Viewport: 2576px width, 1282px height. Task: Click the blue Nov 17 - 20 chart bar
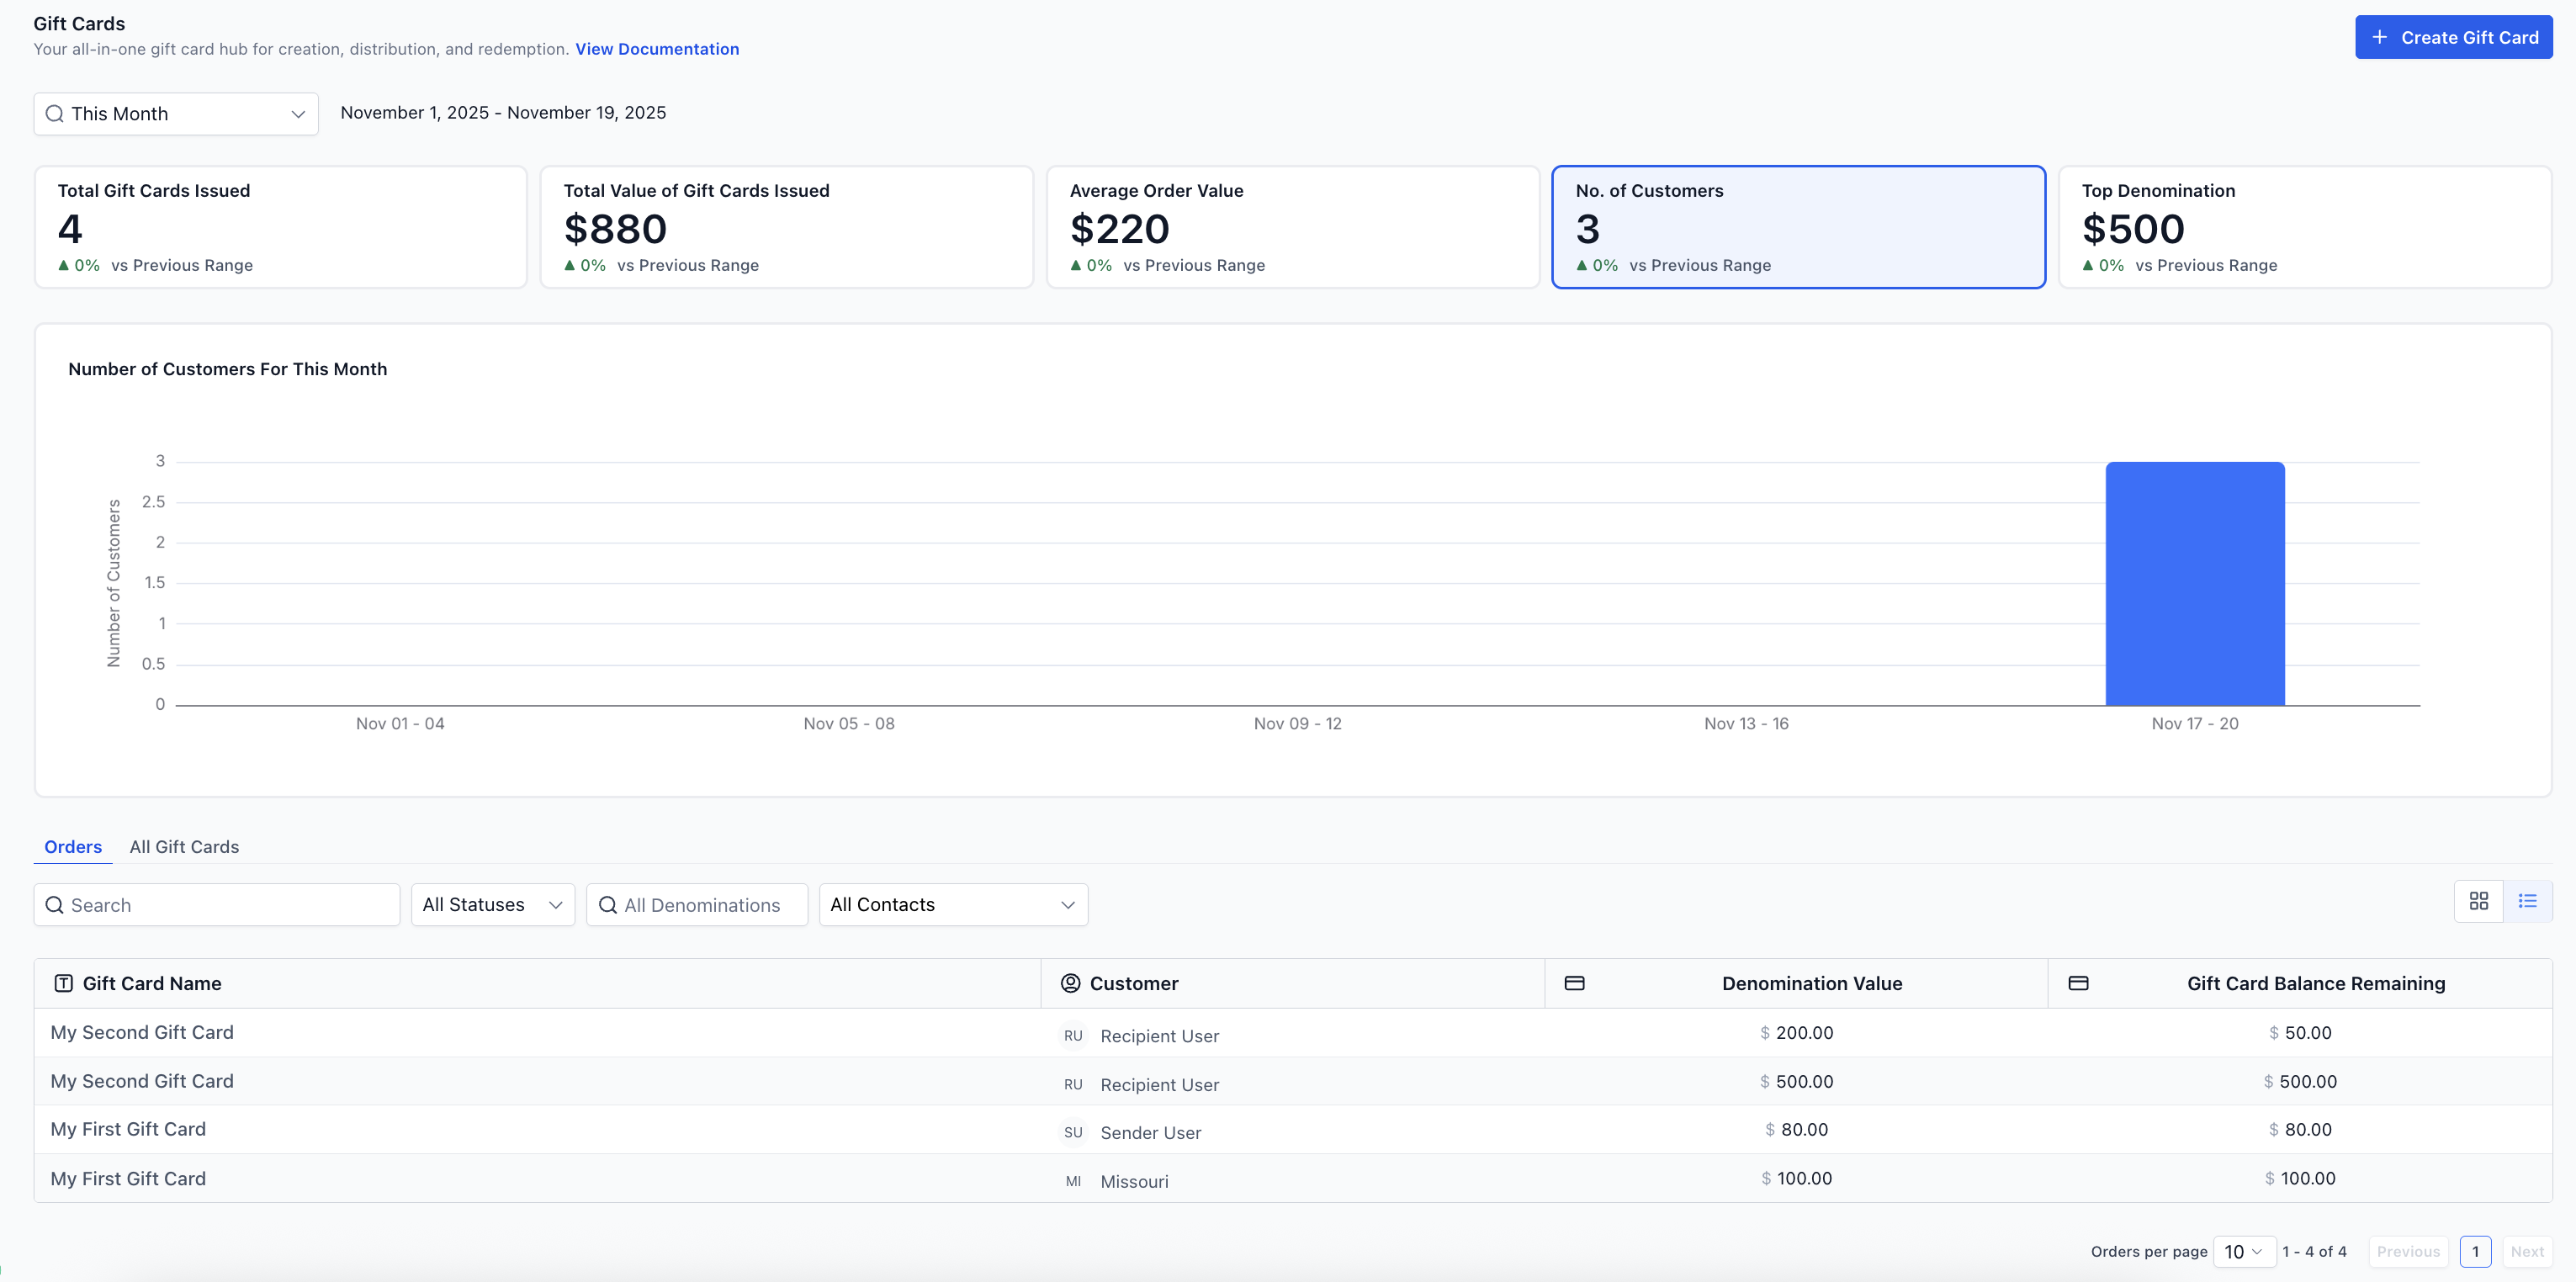2194,583
